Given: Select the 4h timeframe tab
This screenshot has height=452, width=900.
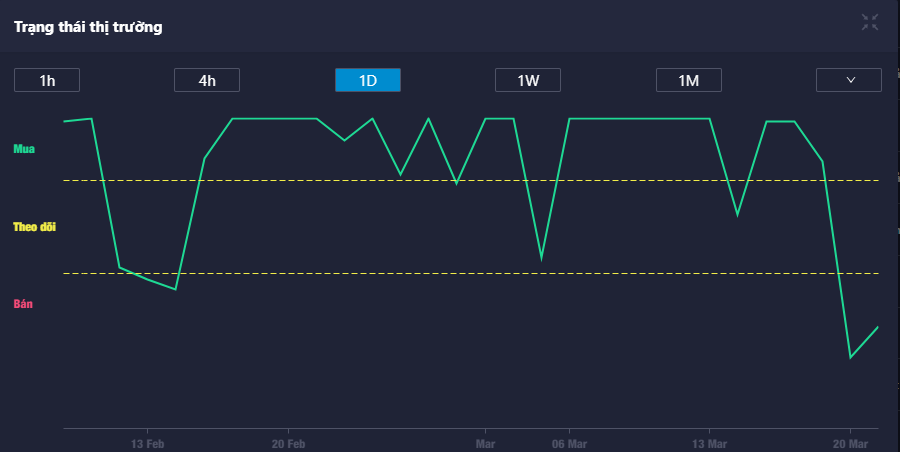Looking at the screenshot, I should [207, 80].
